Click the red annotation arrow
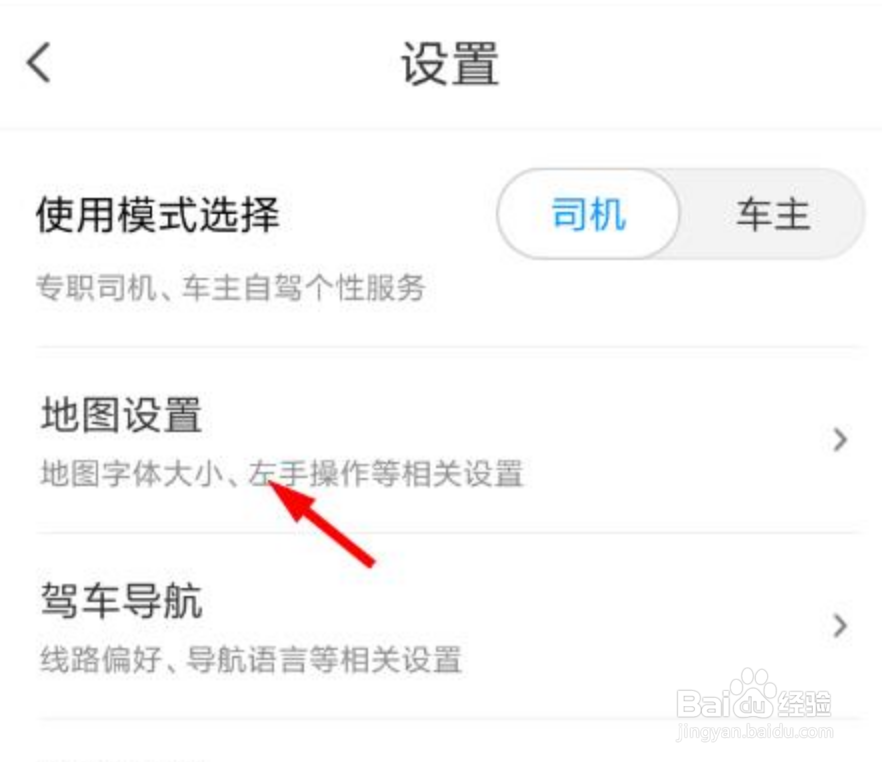 click(x=321, y=524)
